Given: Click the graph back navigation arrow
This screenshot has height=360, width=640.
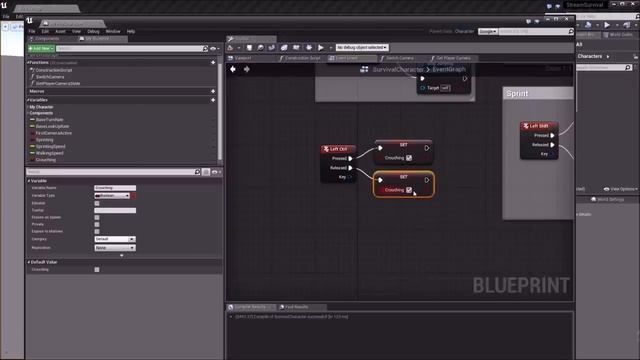Looking at the screenshot, I should (x=233, y=69).
